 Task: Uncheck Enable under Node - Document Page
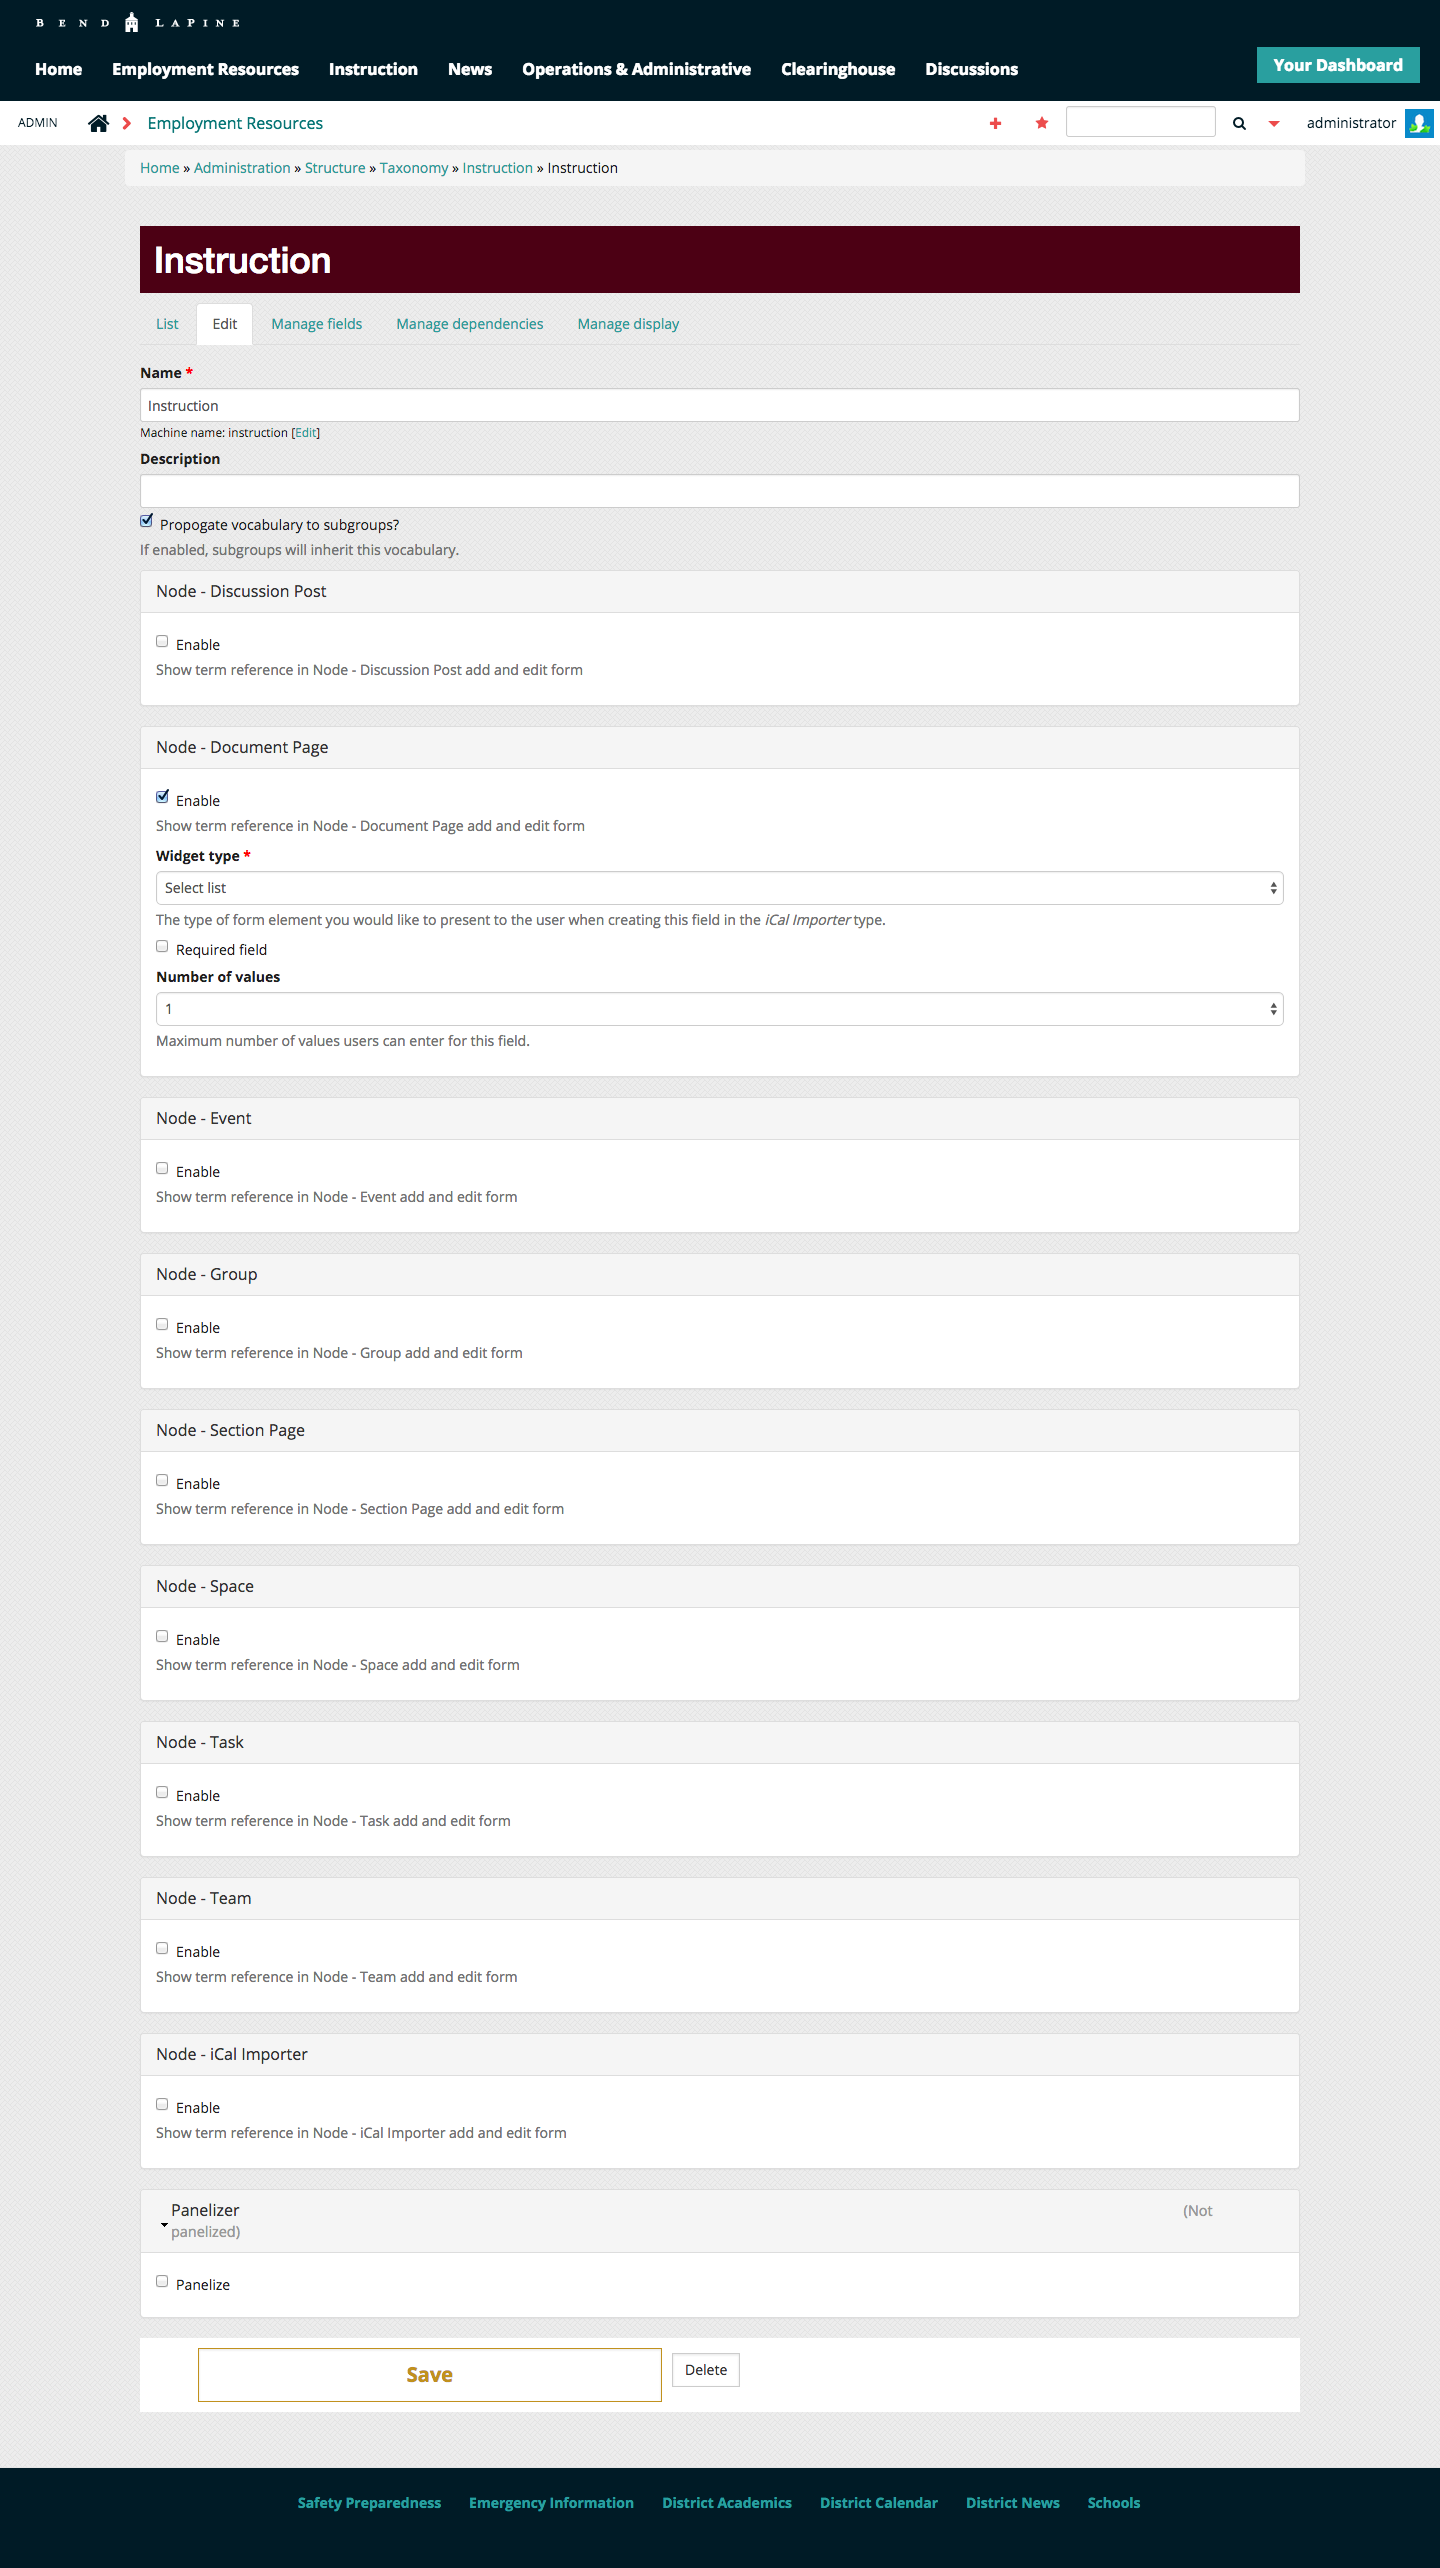(162, 795)
